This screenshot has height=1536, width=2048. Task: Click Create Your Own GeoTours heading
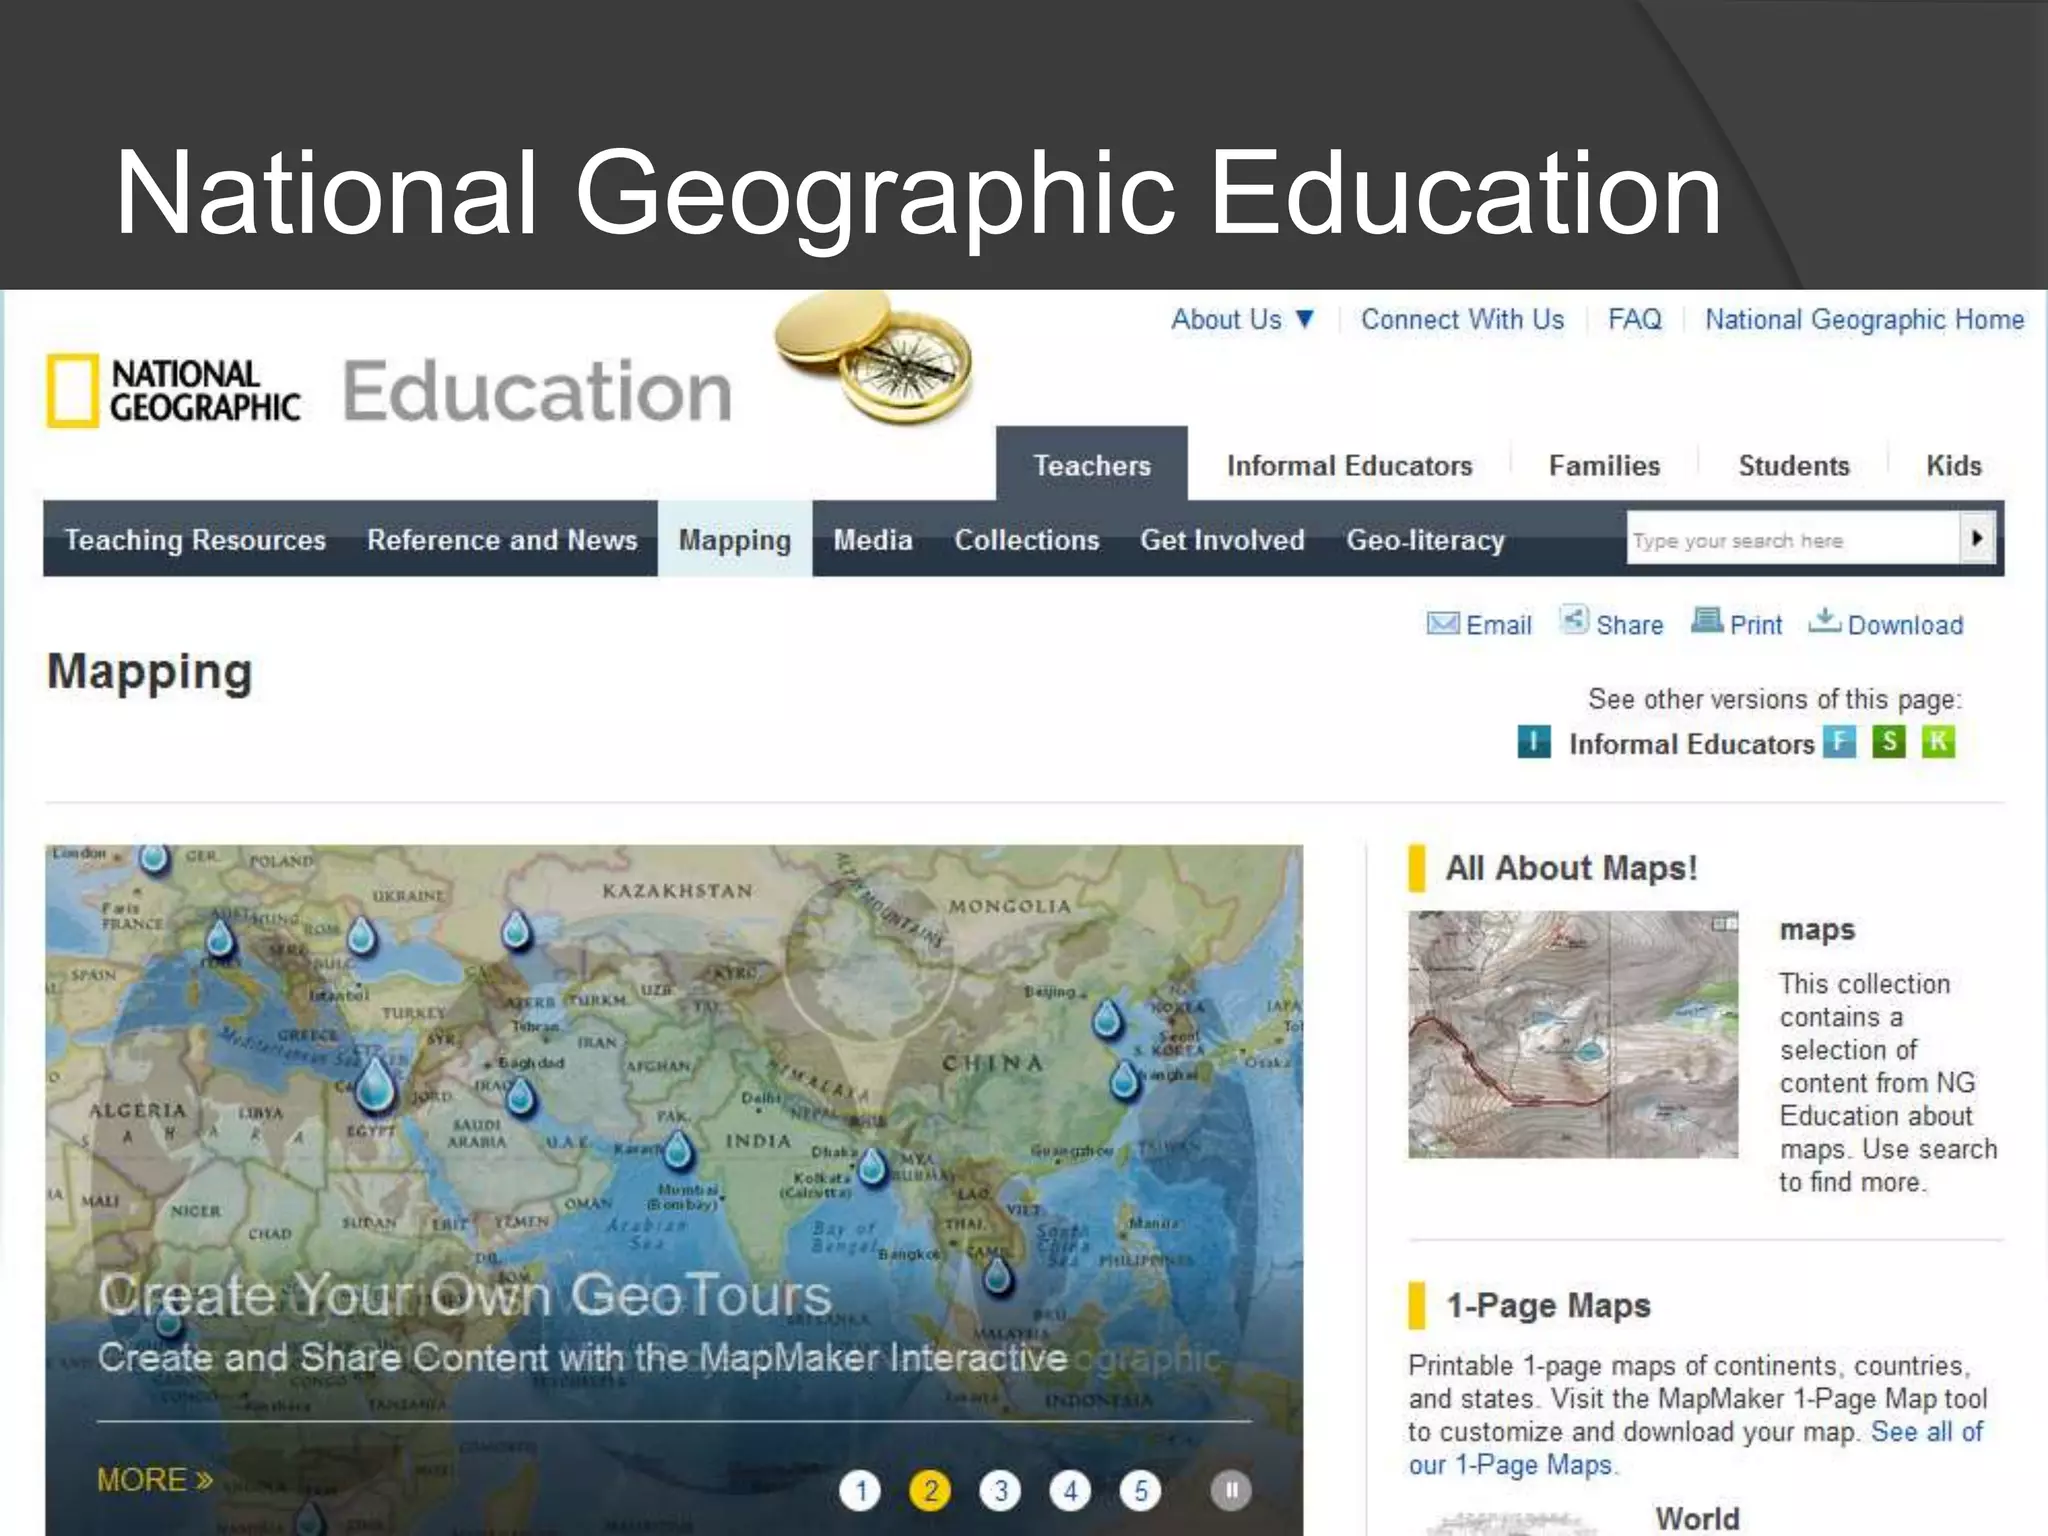(465, 1296)
